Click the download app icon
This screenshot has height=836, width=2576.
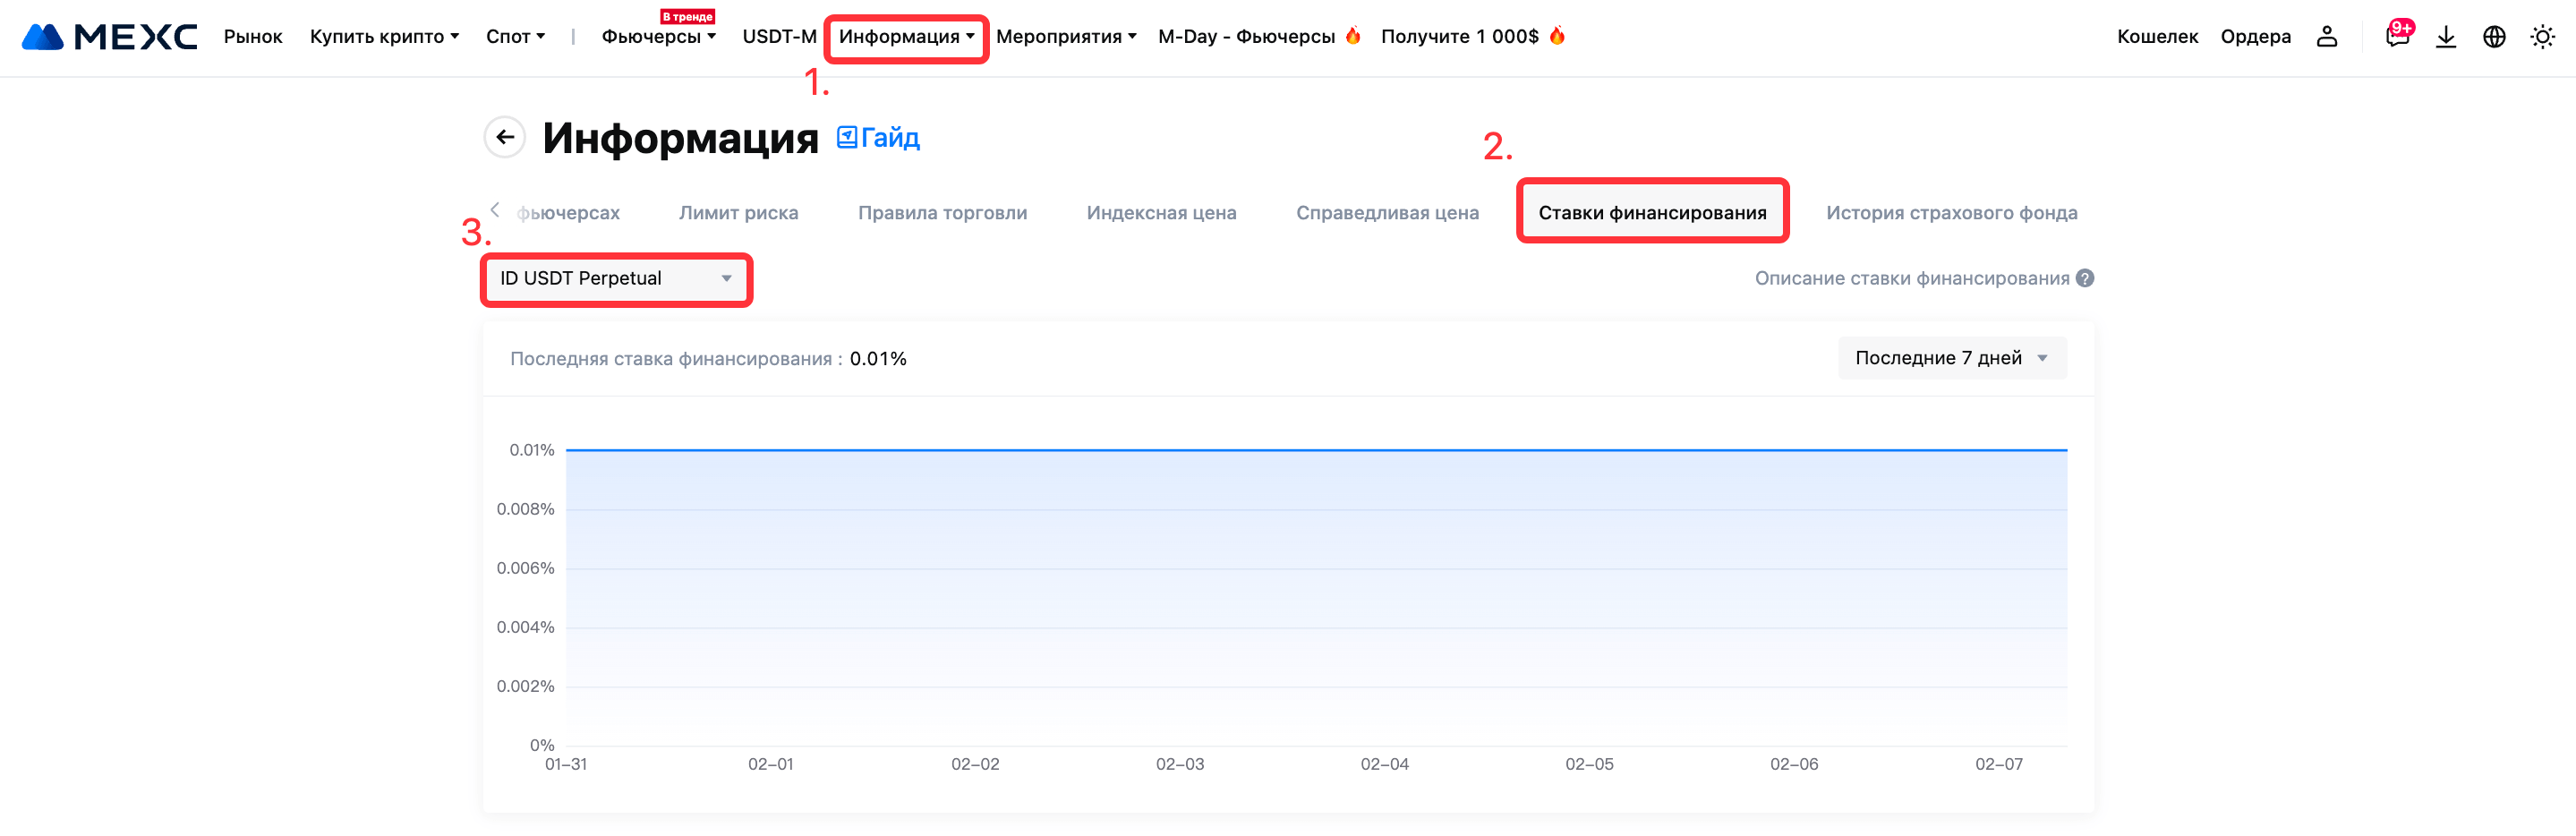pyautogui.click(x=2445, y=37)
